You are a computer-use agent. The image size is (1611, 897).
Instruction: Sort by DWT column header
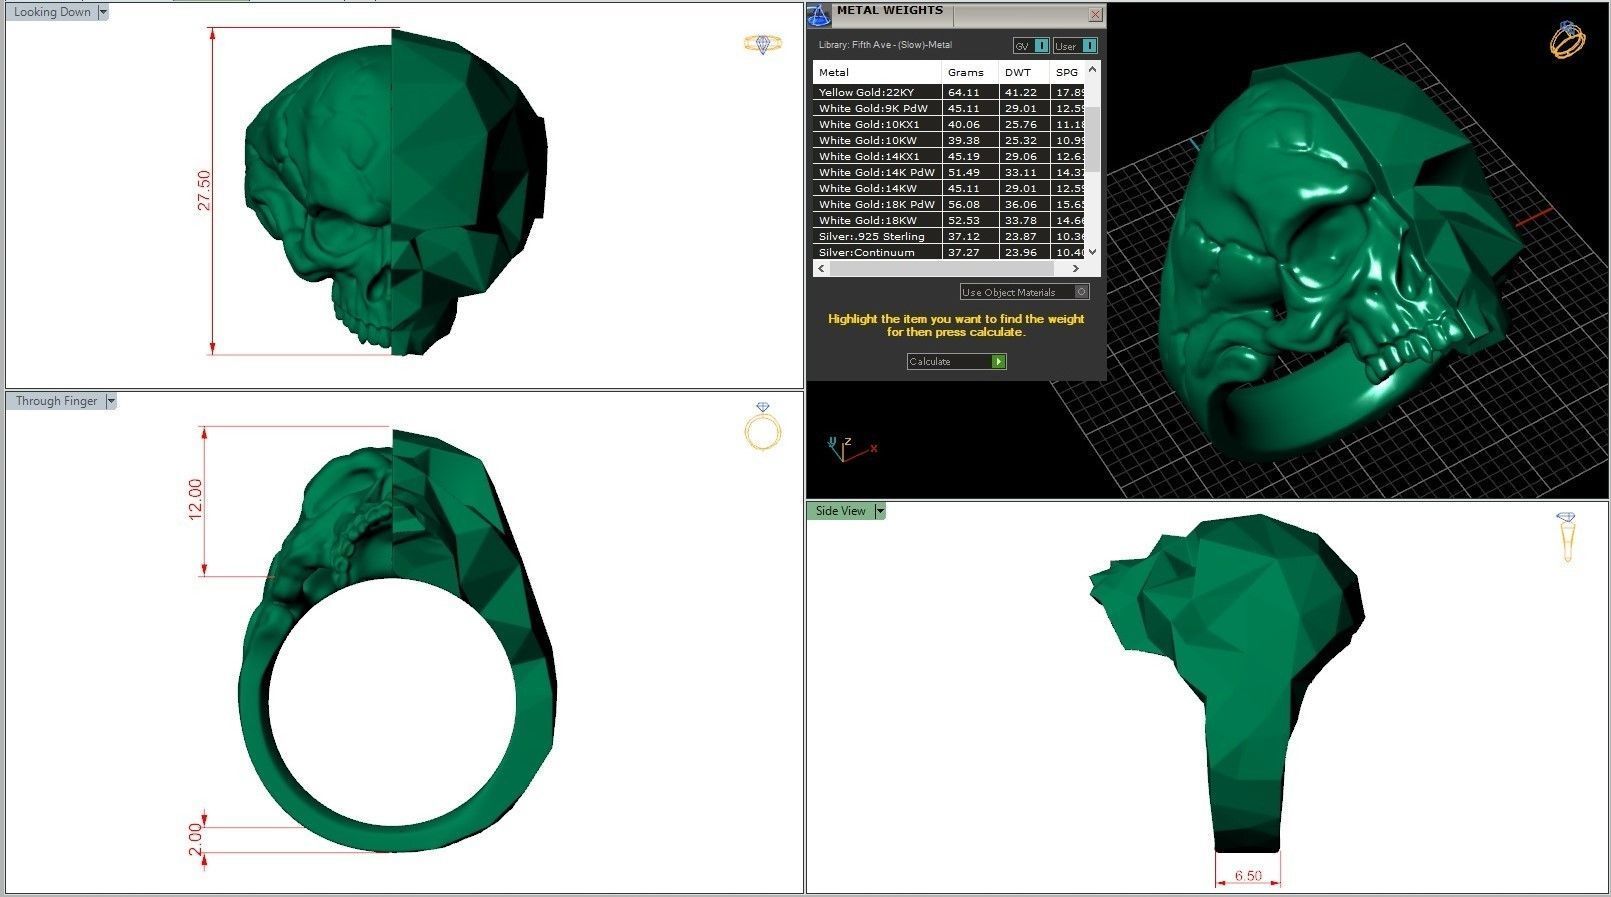[x=1024, y=72]
